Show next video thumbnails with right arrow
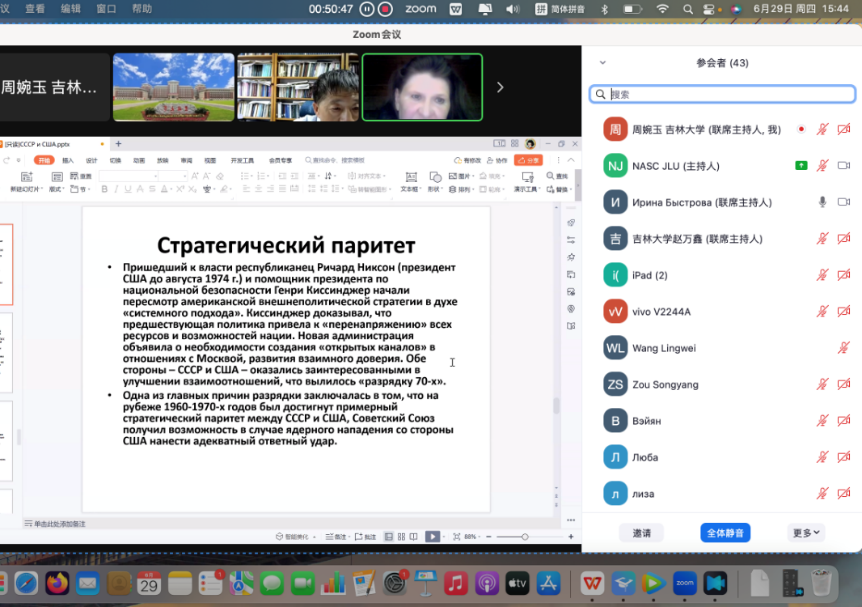This screenshot has height=607, width=862. click(x=500, y=87)
